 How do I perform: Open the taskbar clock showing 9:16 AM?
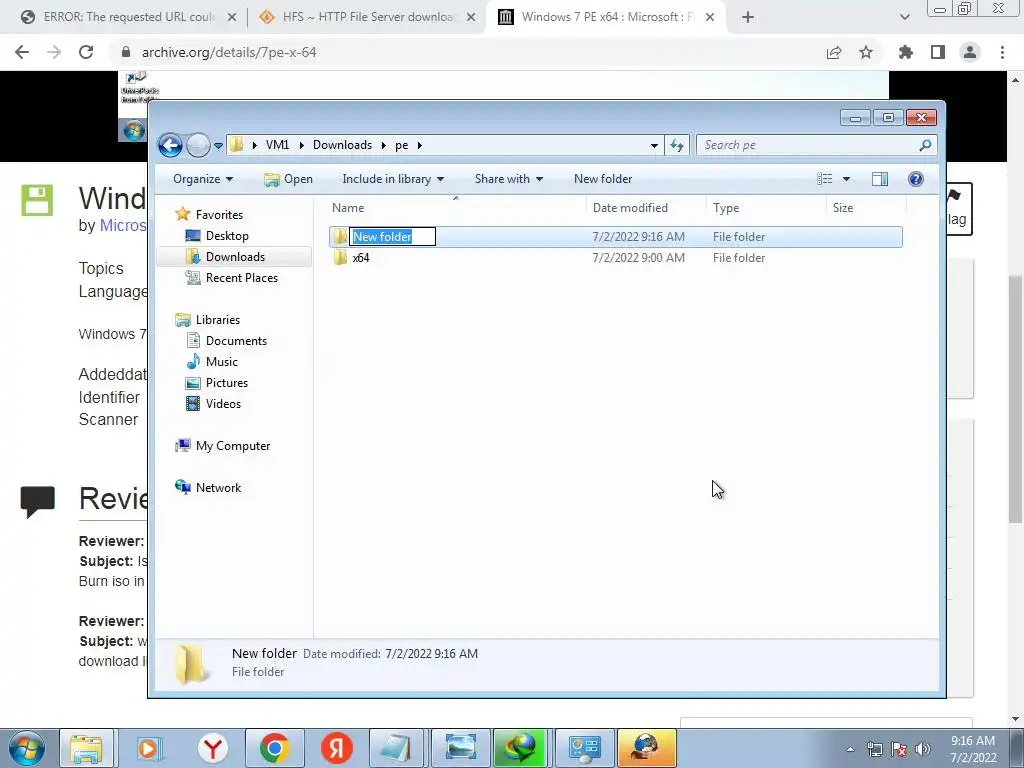point(973,749)
